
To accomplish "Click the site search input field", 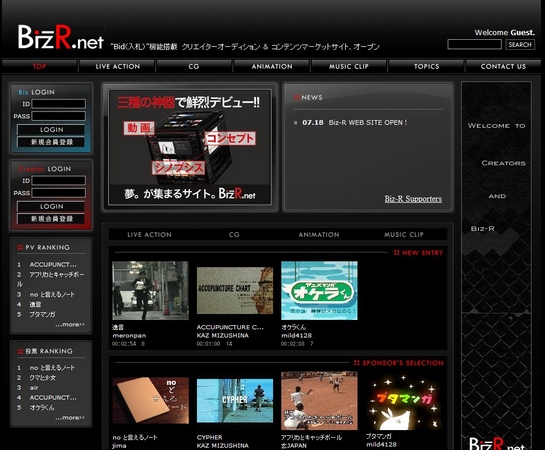I will coord(474,44).
